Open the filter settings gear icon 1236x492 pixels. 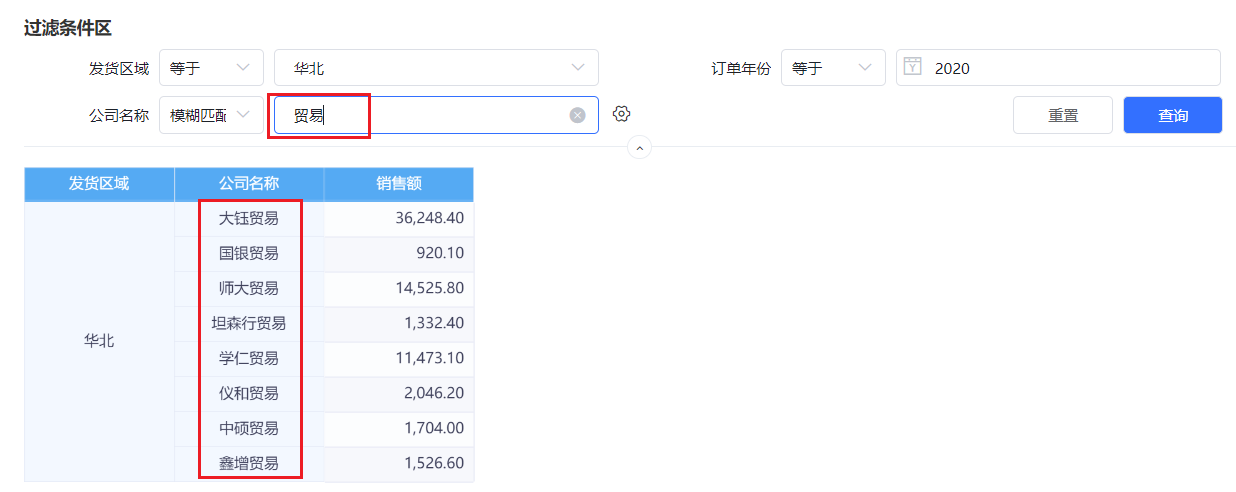pos(621,114)
